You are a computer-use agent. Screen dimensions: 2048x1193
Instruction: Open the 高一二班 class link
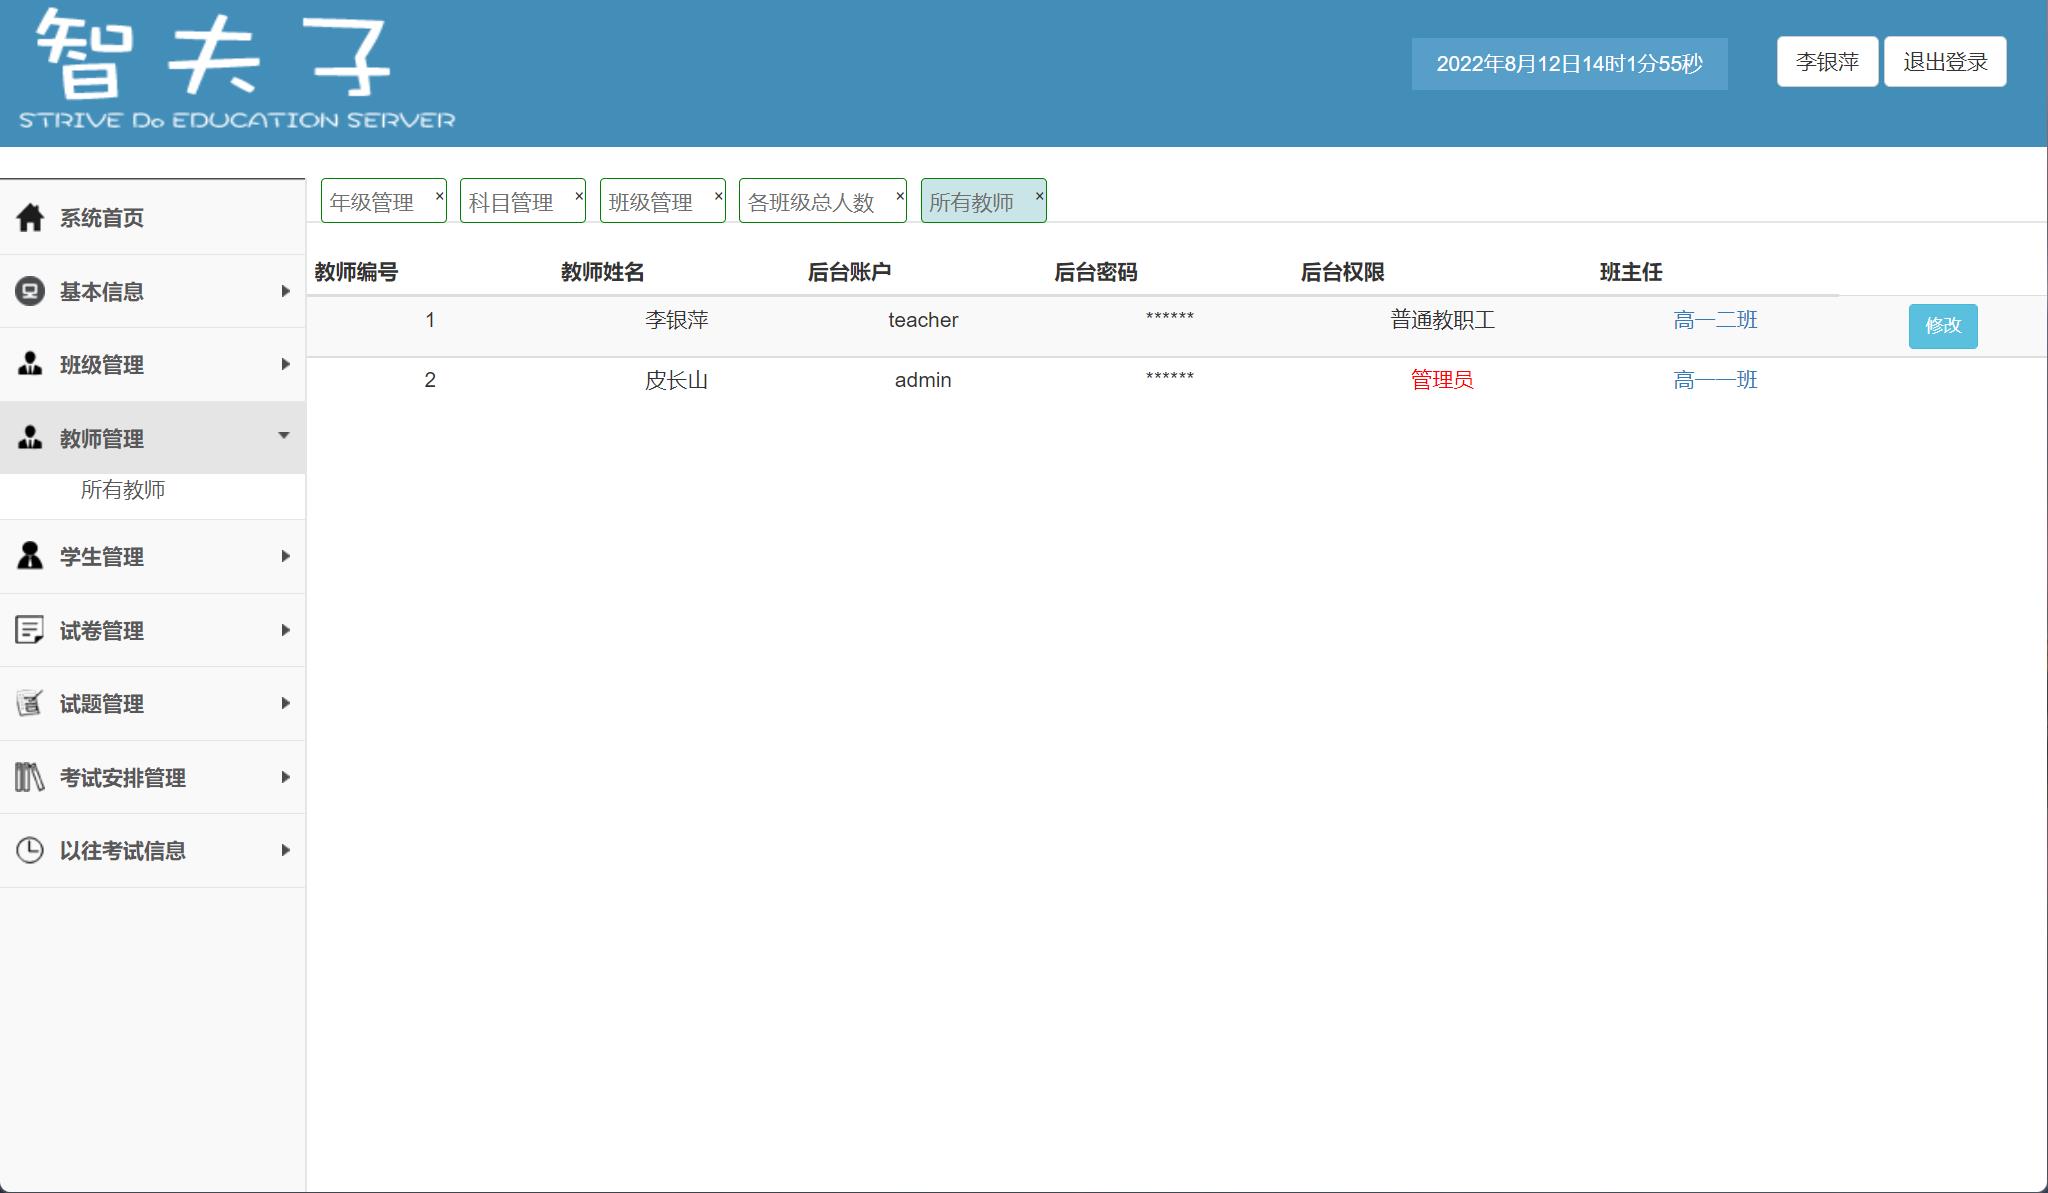pyautogui.click(x=1715, y=320)
